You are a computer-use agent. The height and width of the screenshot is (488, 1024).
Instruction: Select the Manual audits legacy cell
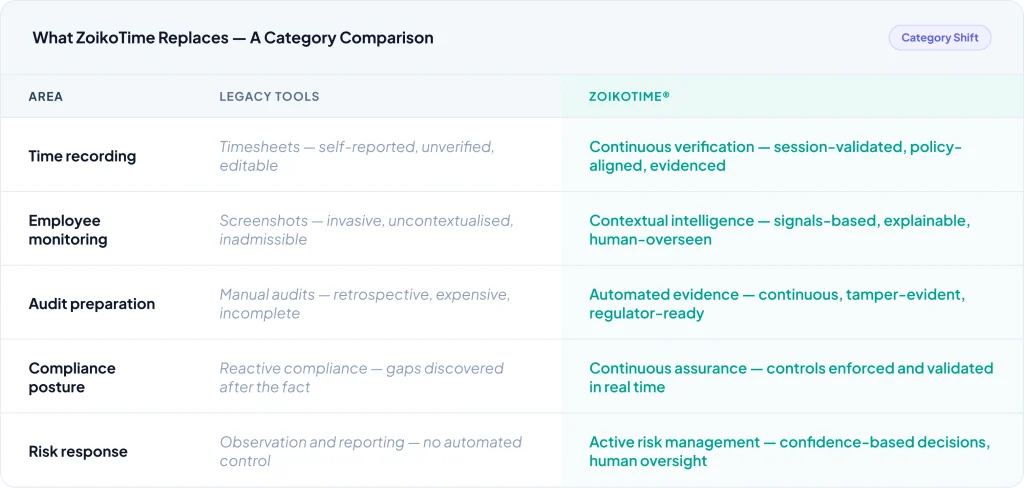364,304
